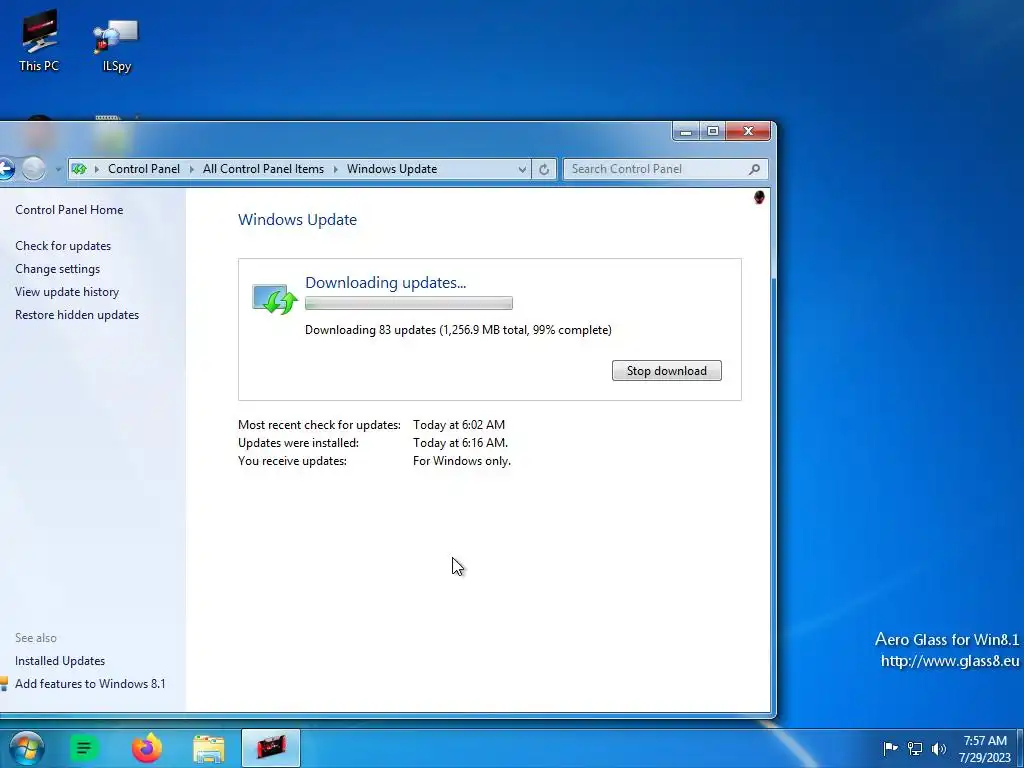Open Action Center flag tray icon

point(890,748)
